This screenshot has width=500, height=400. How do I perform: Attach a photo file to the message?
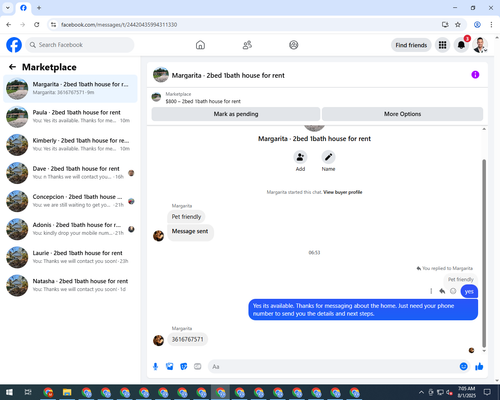point(170,367)
